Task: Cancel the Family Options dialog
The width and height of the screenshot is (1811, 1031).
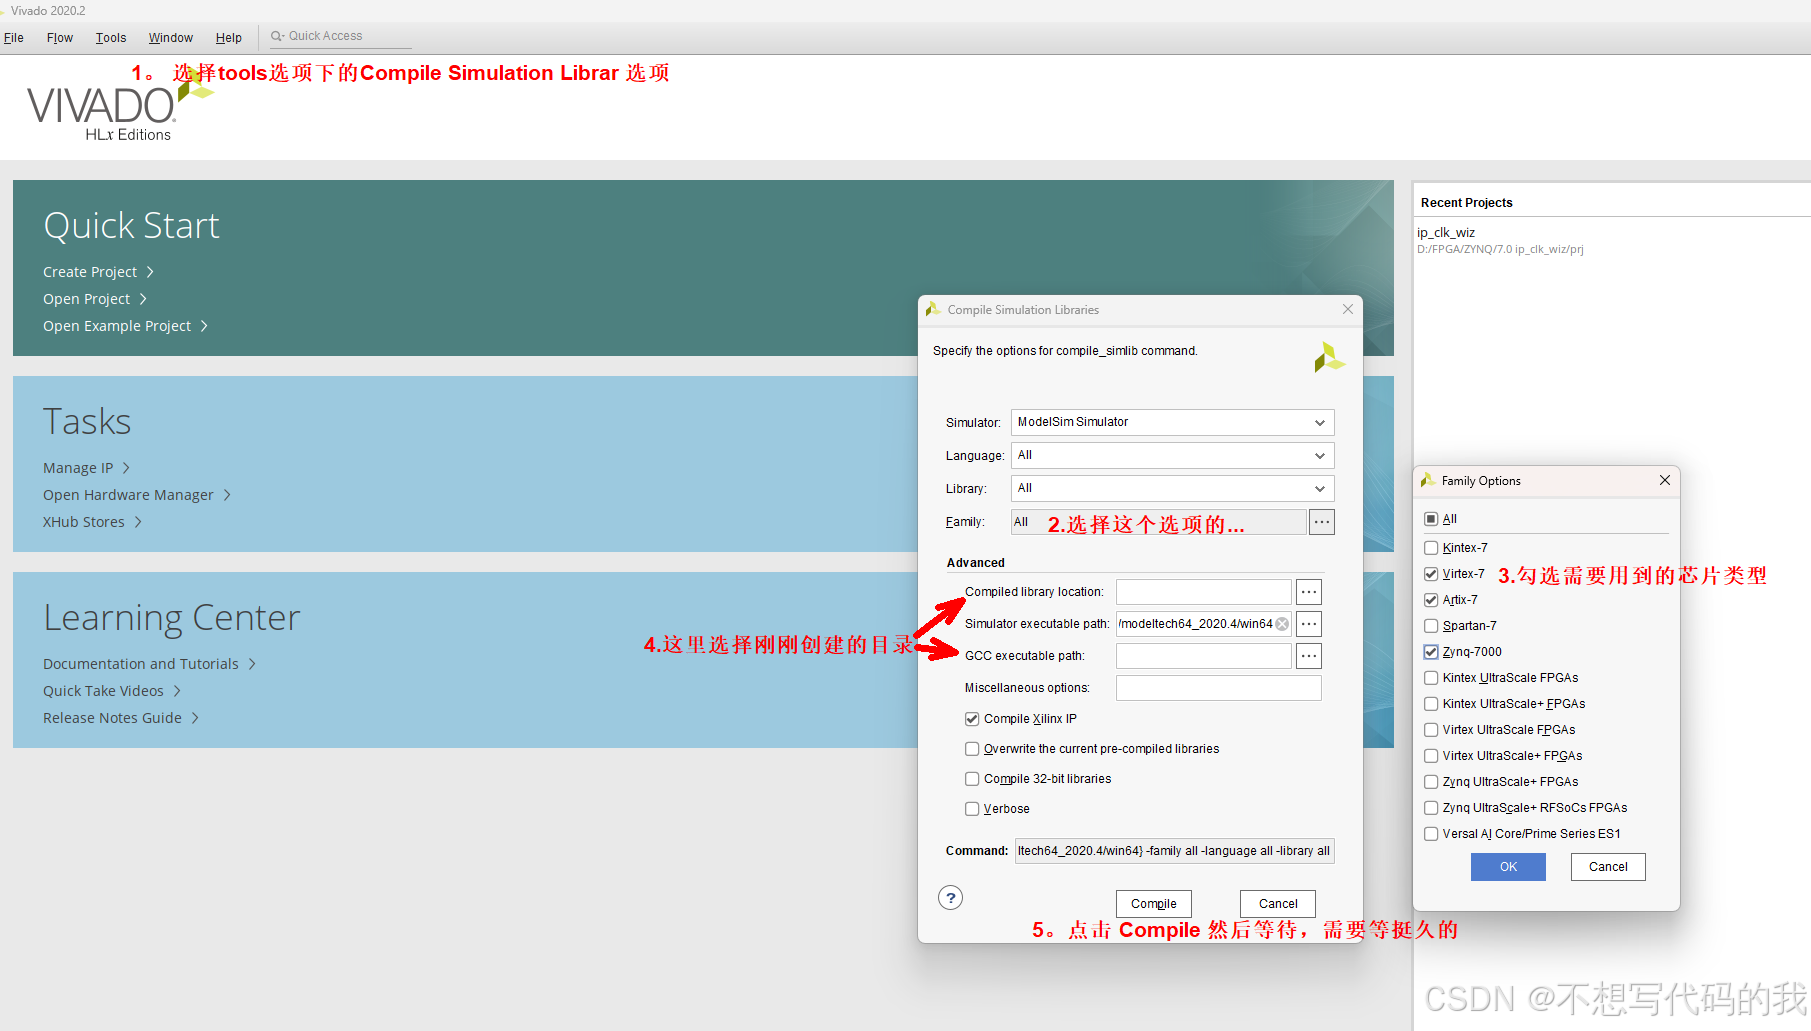Action: (1608, 867)
